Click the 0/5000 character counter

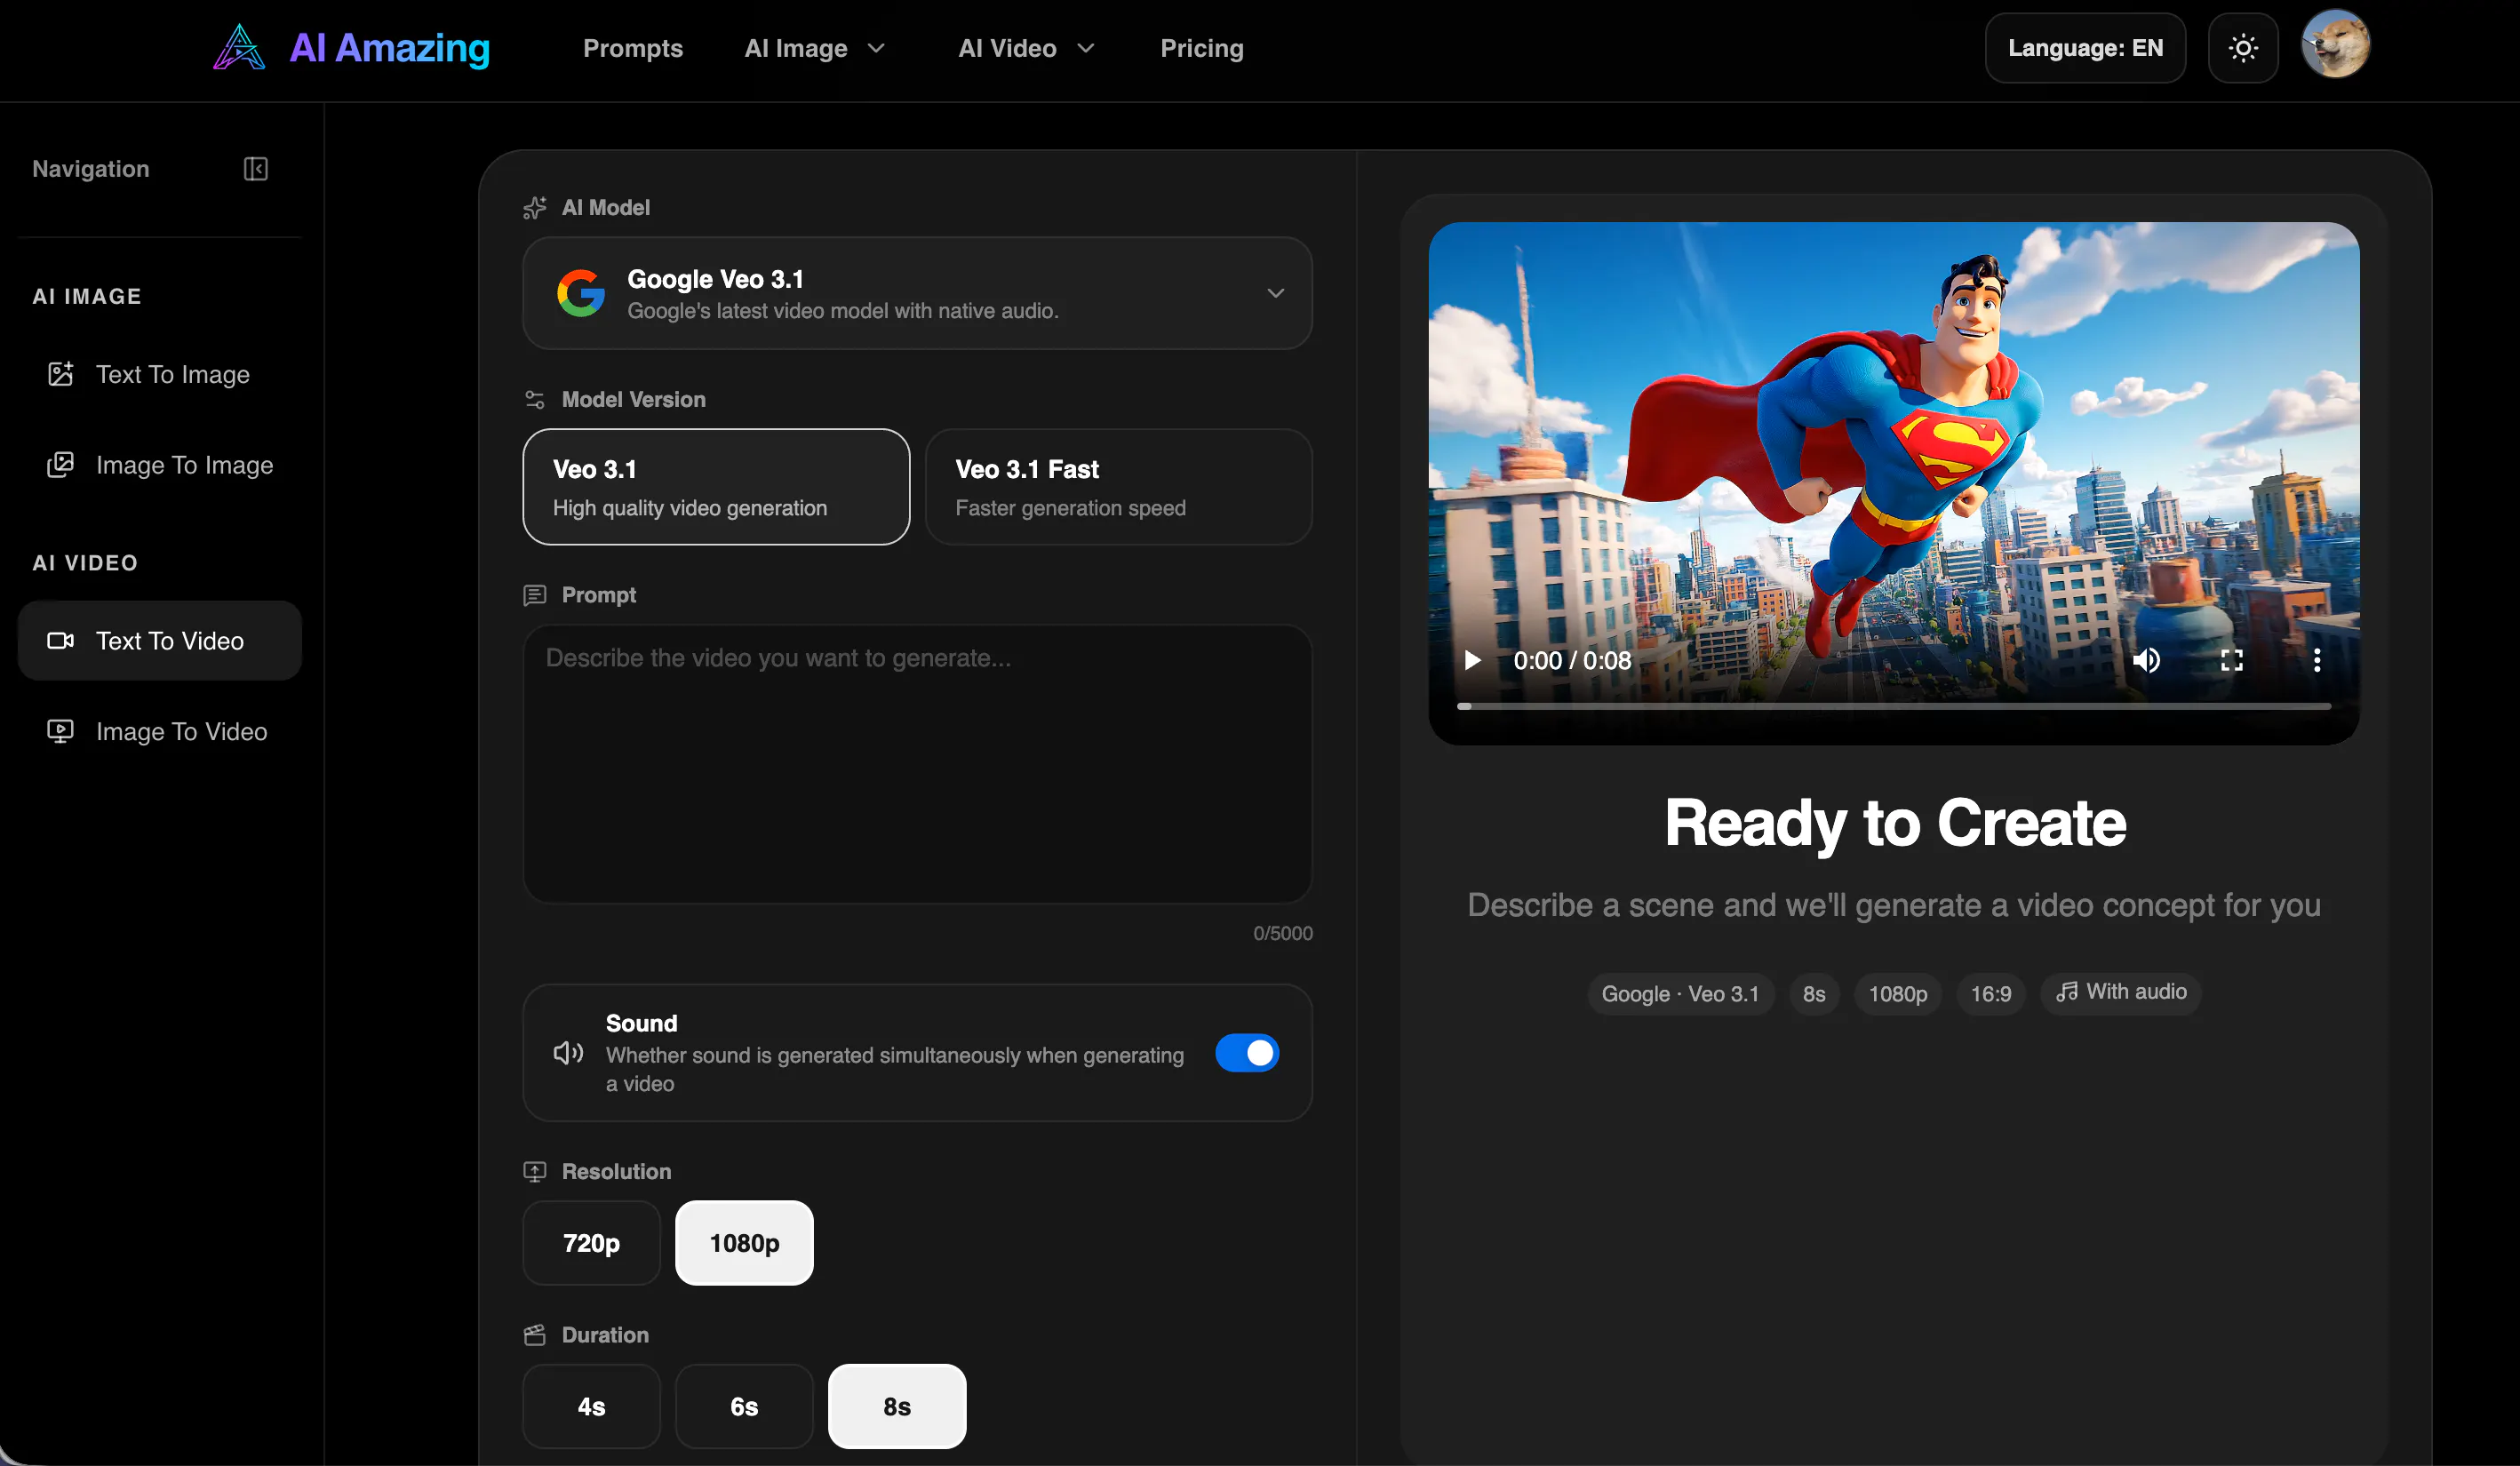[x=1283, y=933]
